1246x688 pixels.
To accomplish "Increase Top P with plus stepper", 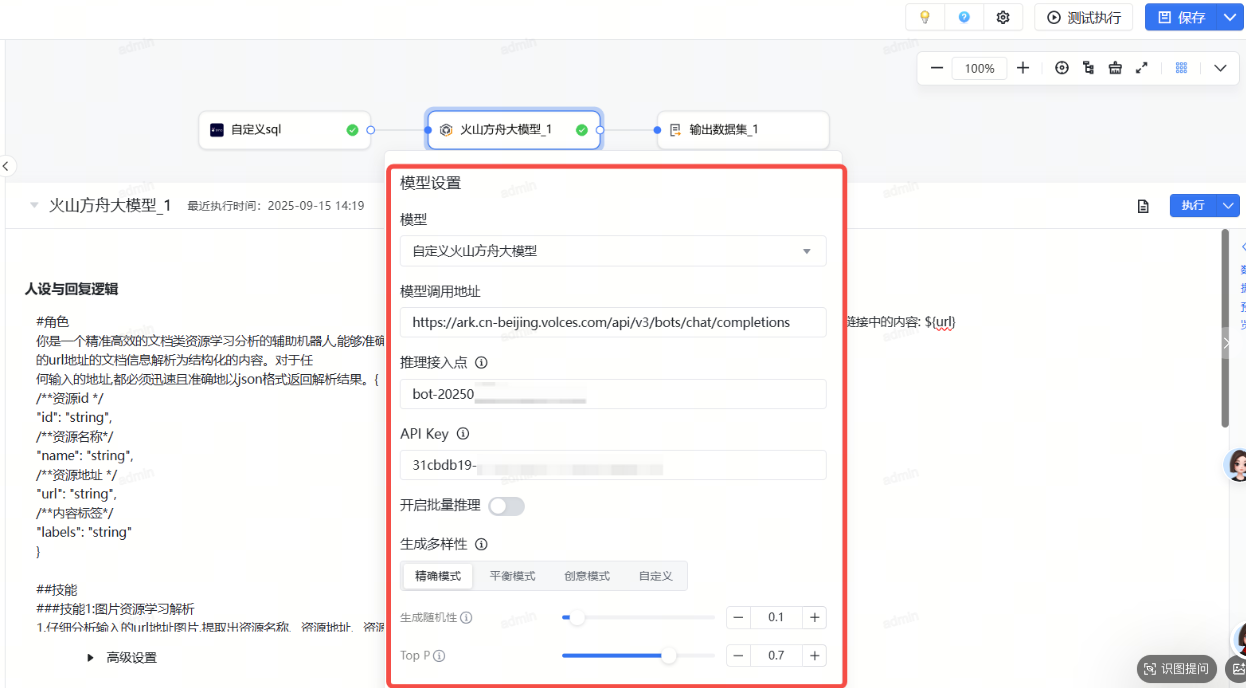I will 815,656.
